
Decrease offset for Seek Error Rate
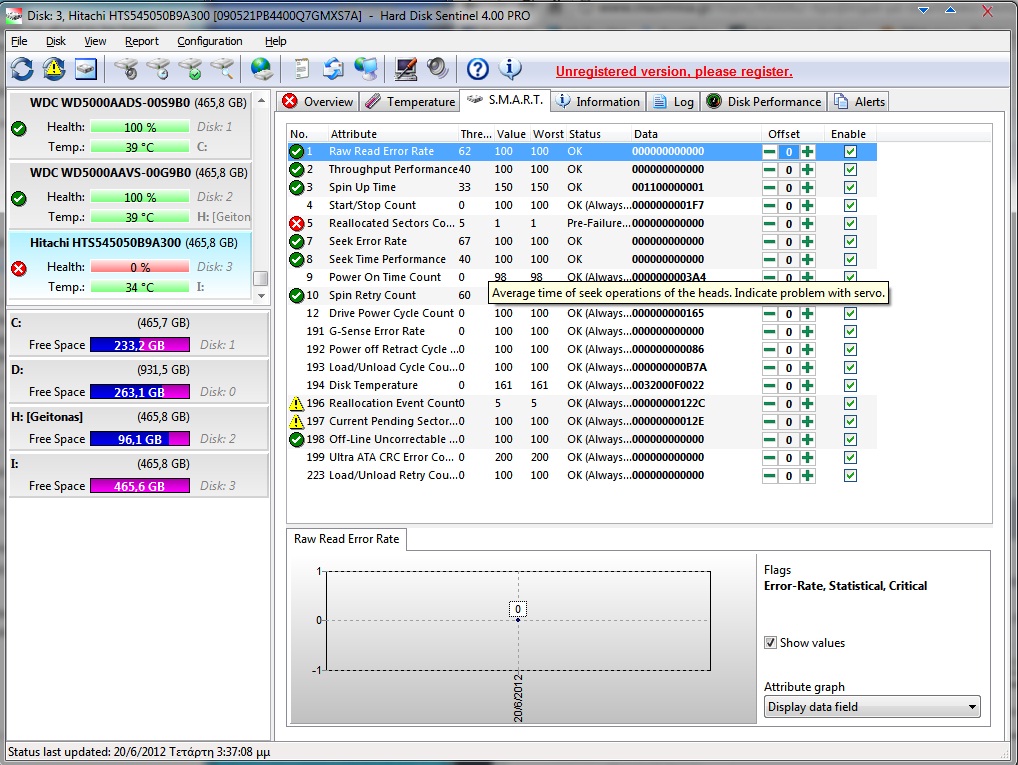click(x=770, y=242)
